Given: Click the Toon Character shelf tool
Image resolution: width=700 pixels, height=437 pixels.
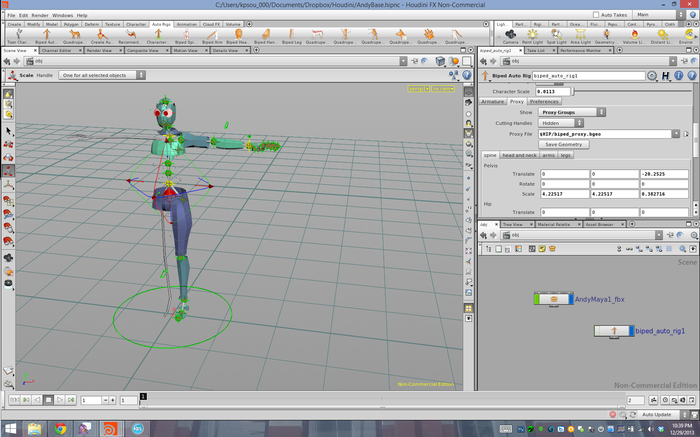Looking at the screenshot, I should pyautogui.click(x=19, y=36).
